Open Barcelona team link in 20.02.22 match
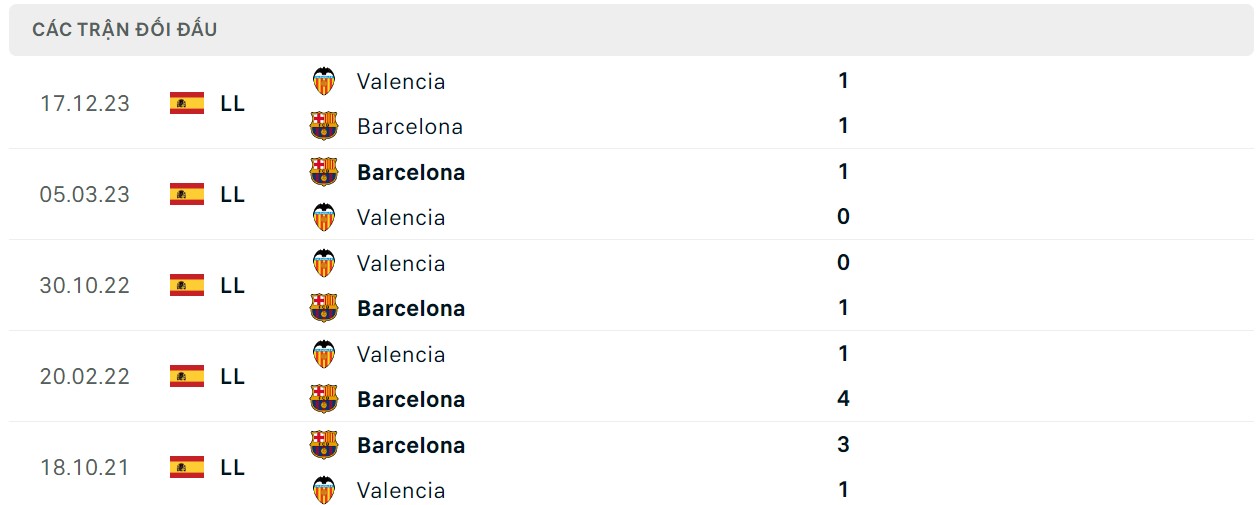The image size is (1260, 505). tap(411, 399)
